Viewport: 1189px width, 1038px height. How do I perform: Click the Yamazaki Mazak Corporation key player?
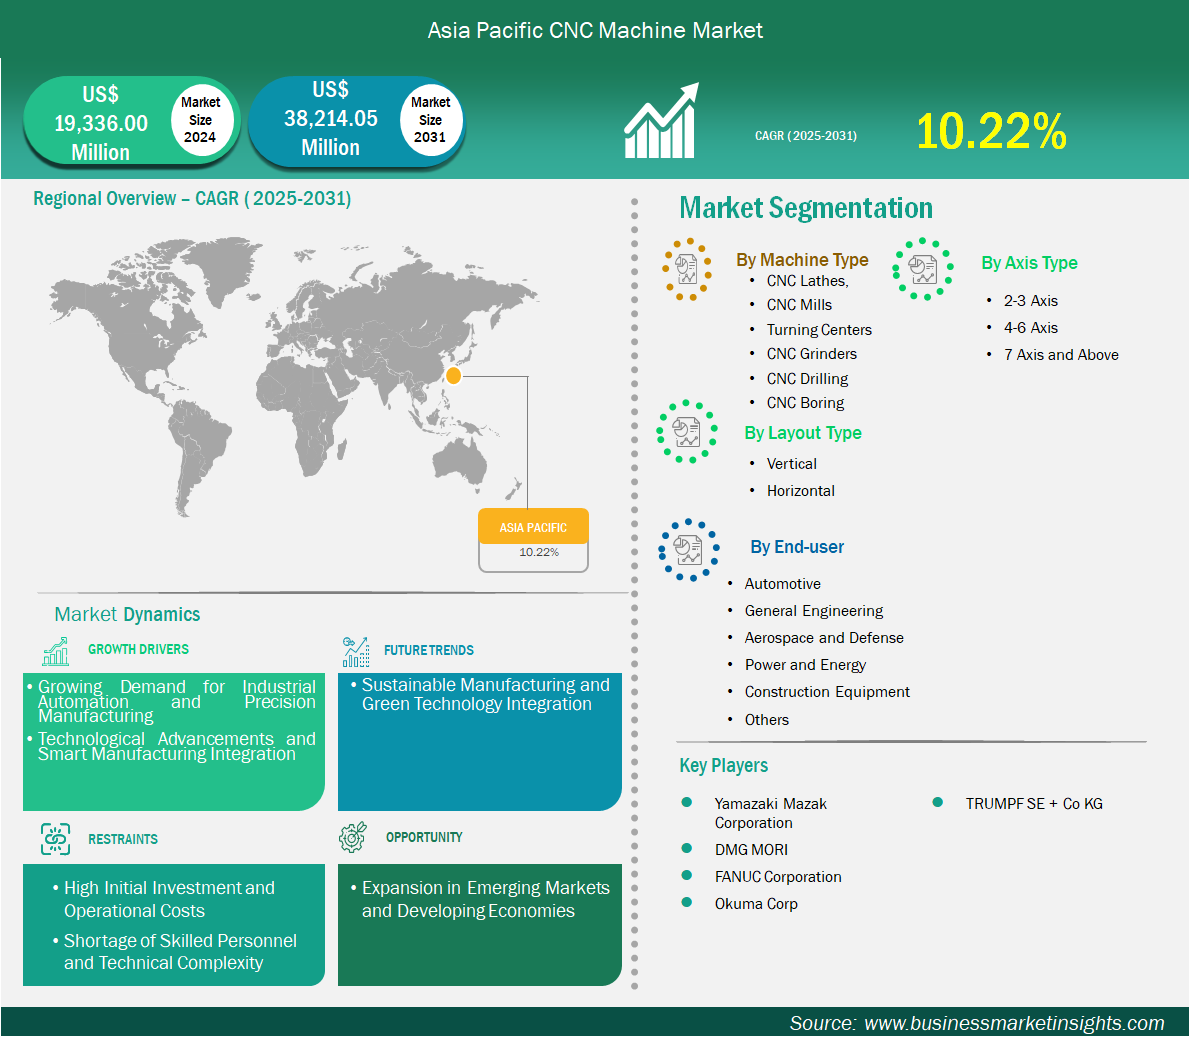(770, 813)
